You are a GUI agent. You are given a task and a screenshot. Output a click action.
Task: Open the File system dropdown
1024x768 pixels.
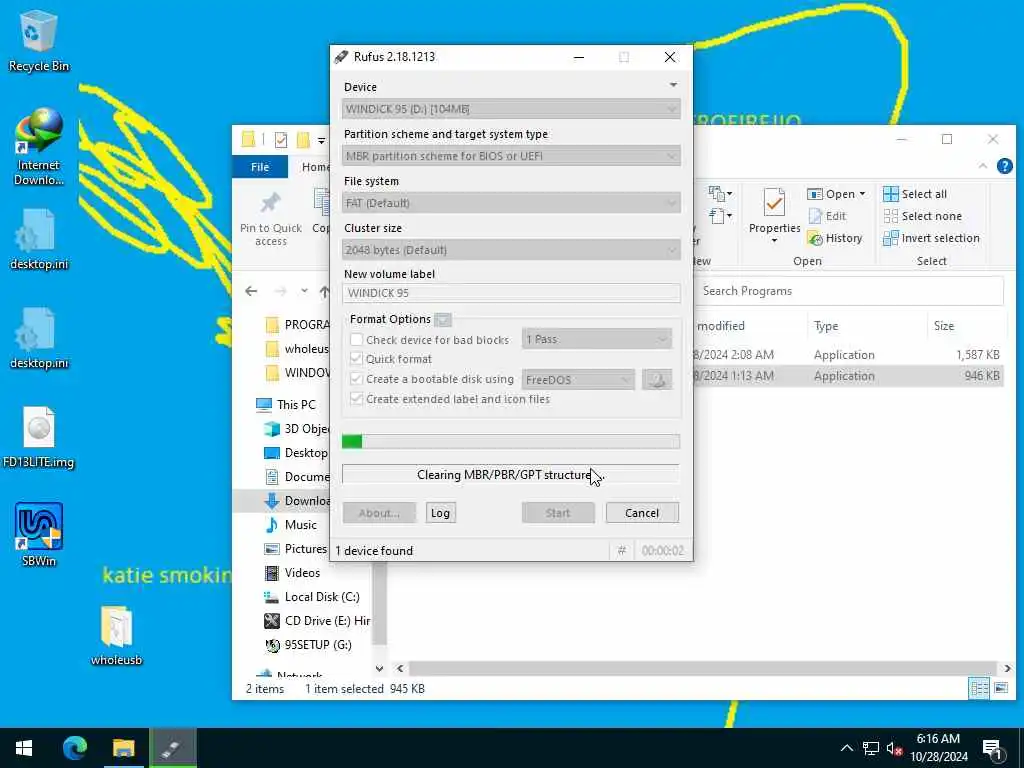511,203
